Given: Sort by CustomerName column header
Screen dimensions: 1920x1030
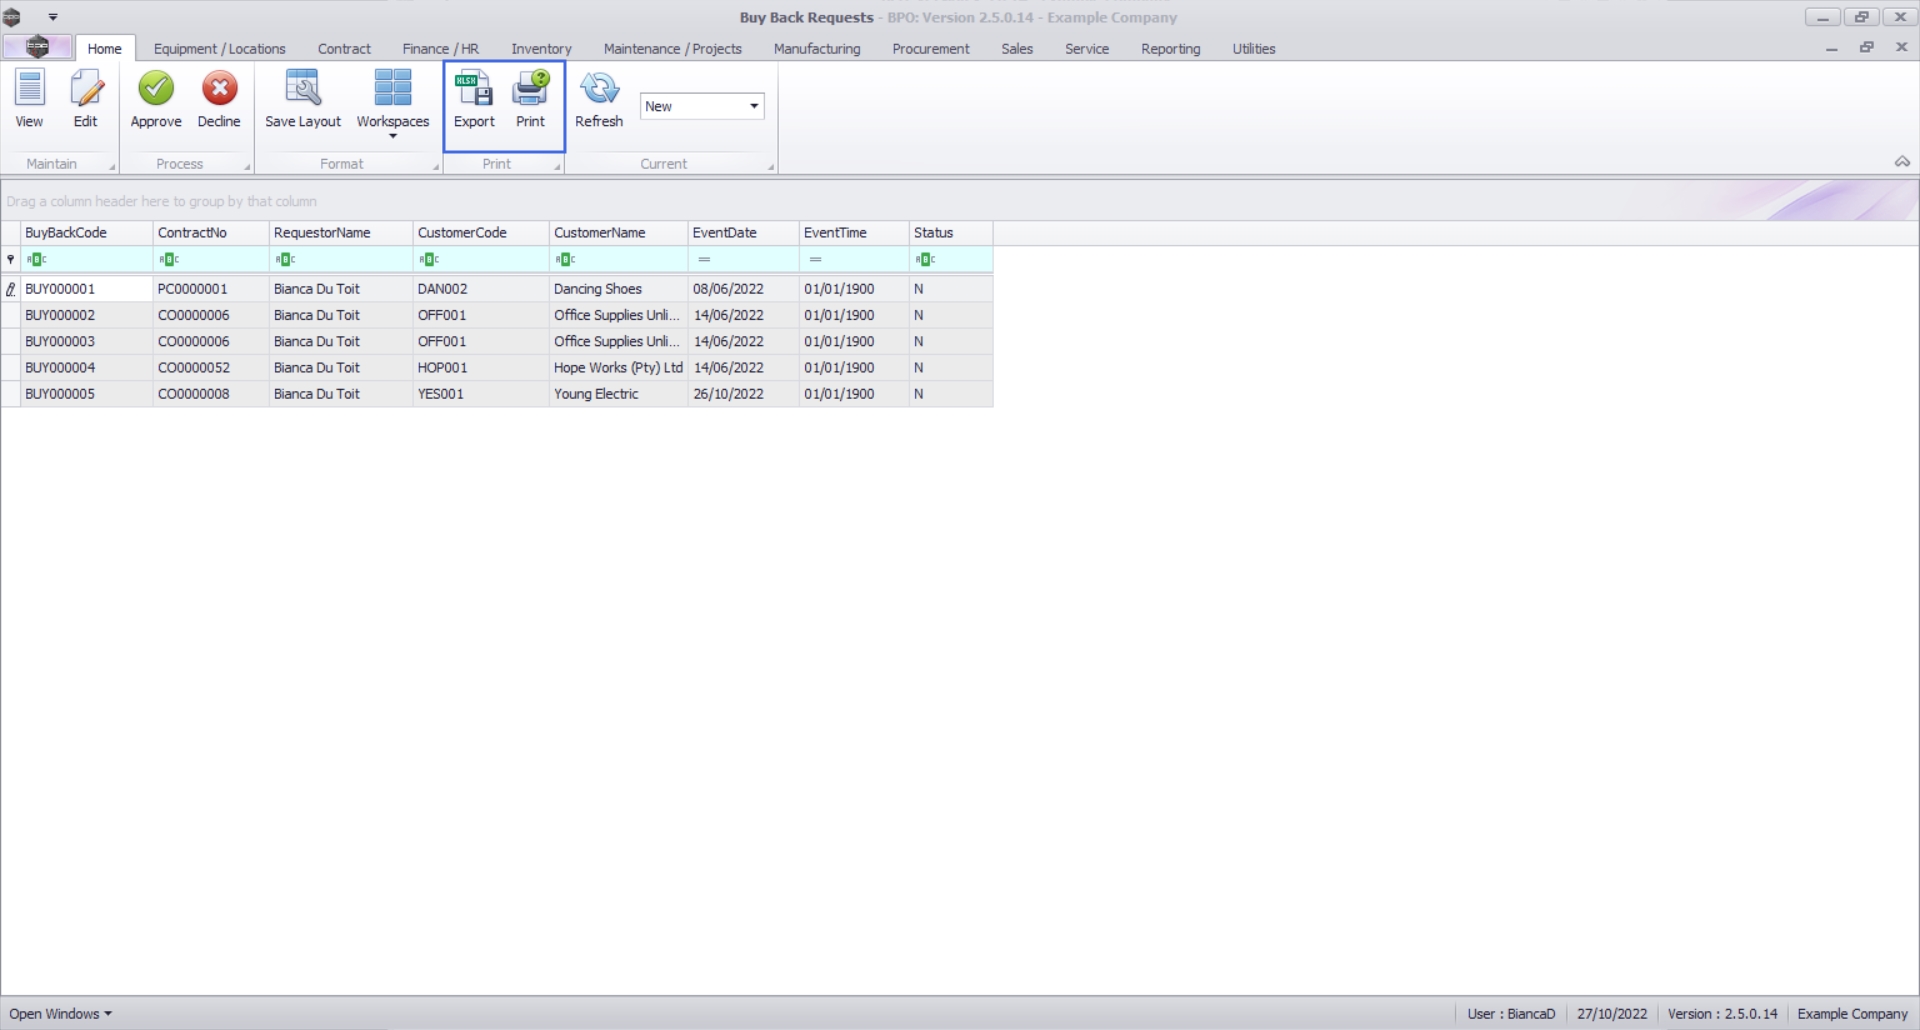Looking at the screenshot, I should (x=618, y=233).
